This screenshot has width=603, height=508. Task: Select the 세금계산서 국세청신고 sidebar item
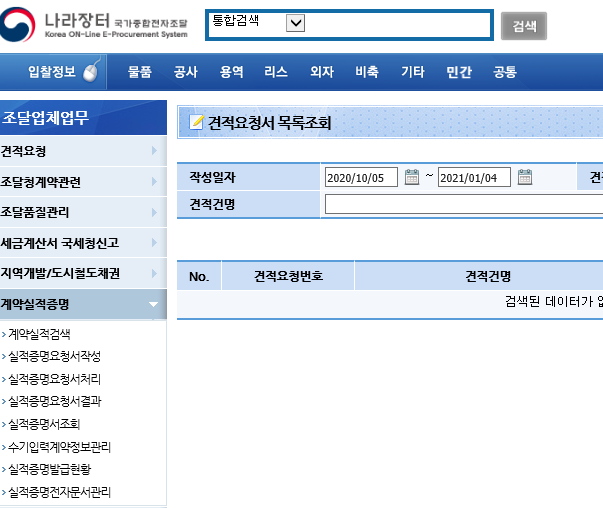pos(83,243)
